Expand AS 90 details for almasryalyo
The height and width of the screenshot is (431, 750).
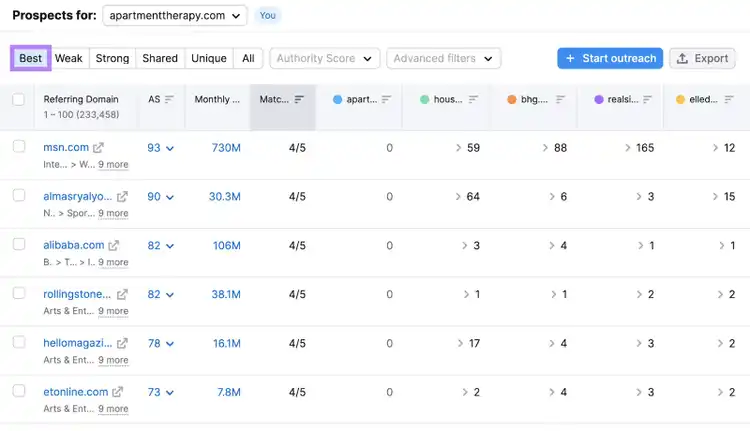170,197
